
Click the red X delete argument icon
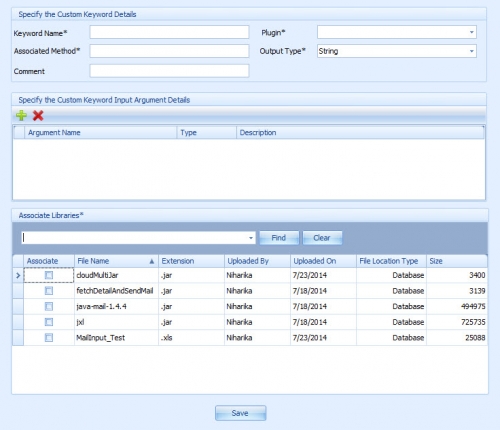click(38, 115)
